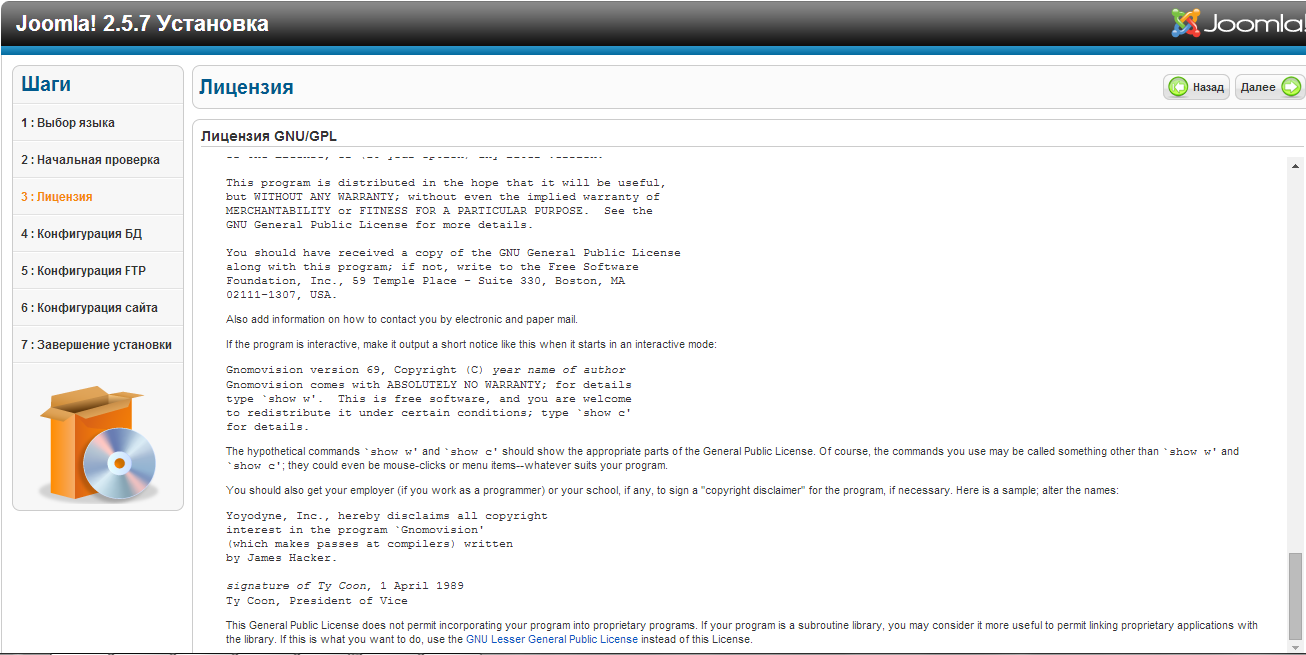Click the orange box with CD image
This screenshot has width=1306, height=655.
(98, 443)
